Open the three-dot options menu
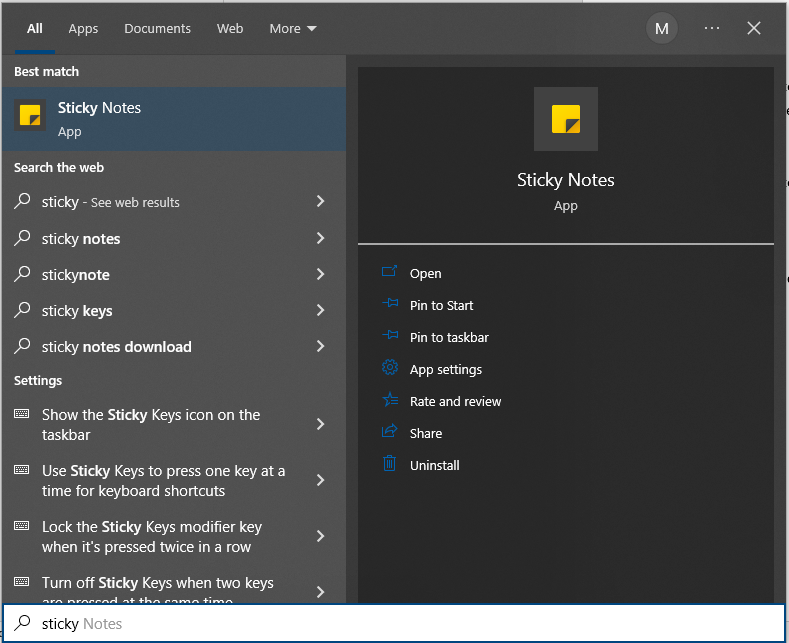789x643 pixels. click(712, 28)
